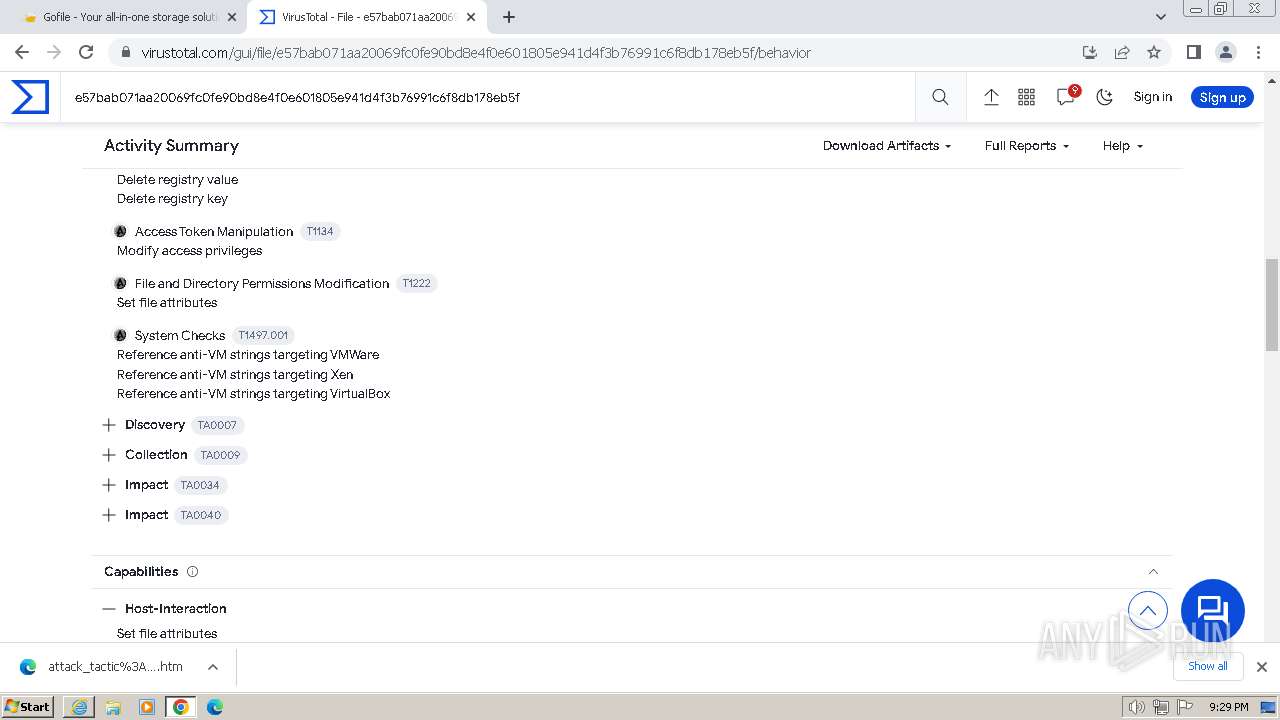Collapse the Capabilities panel chevron

point(1153,572)
